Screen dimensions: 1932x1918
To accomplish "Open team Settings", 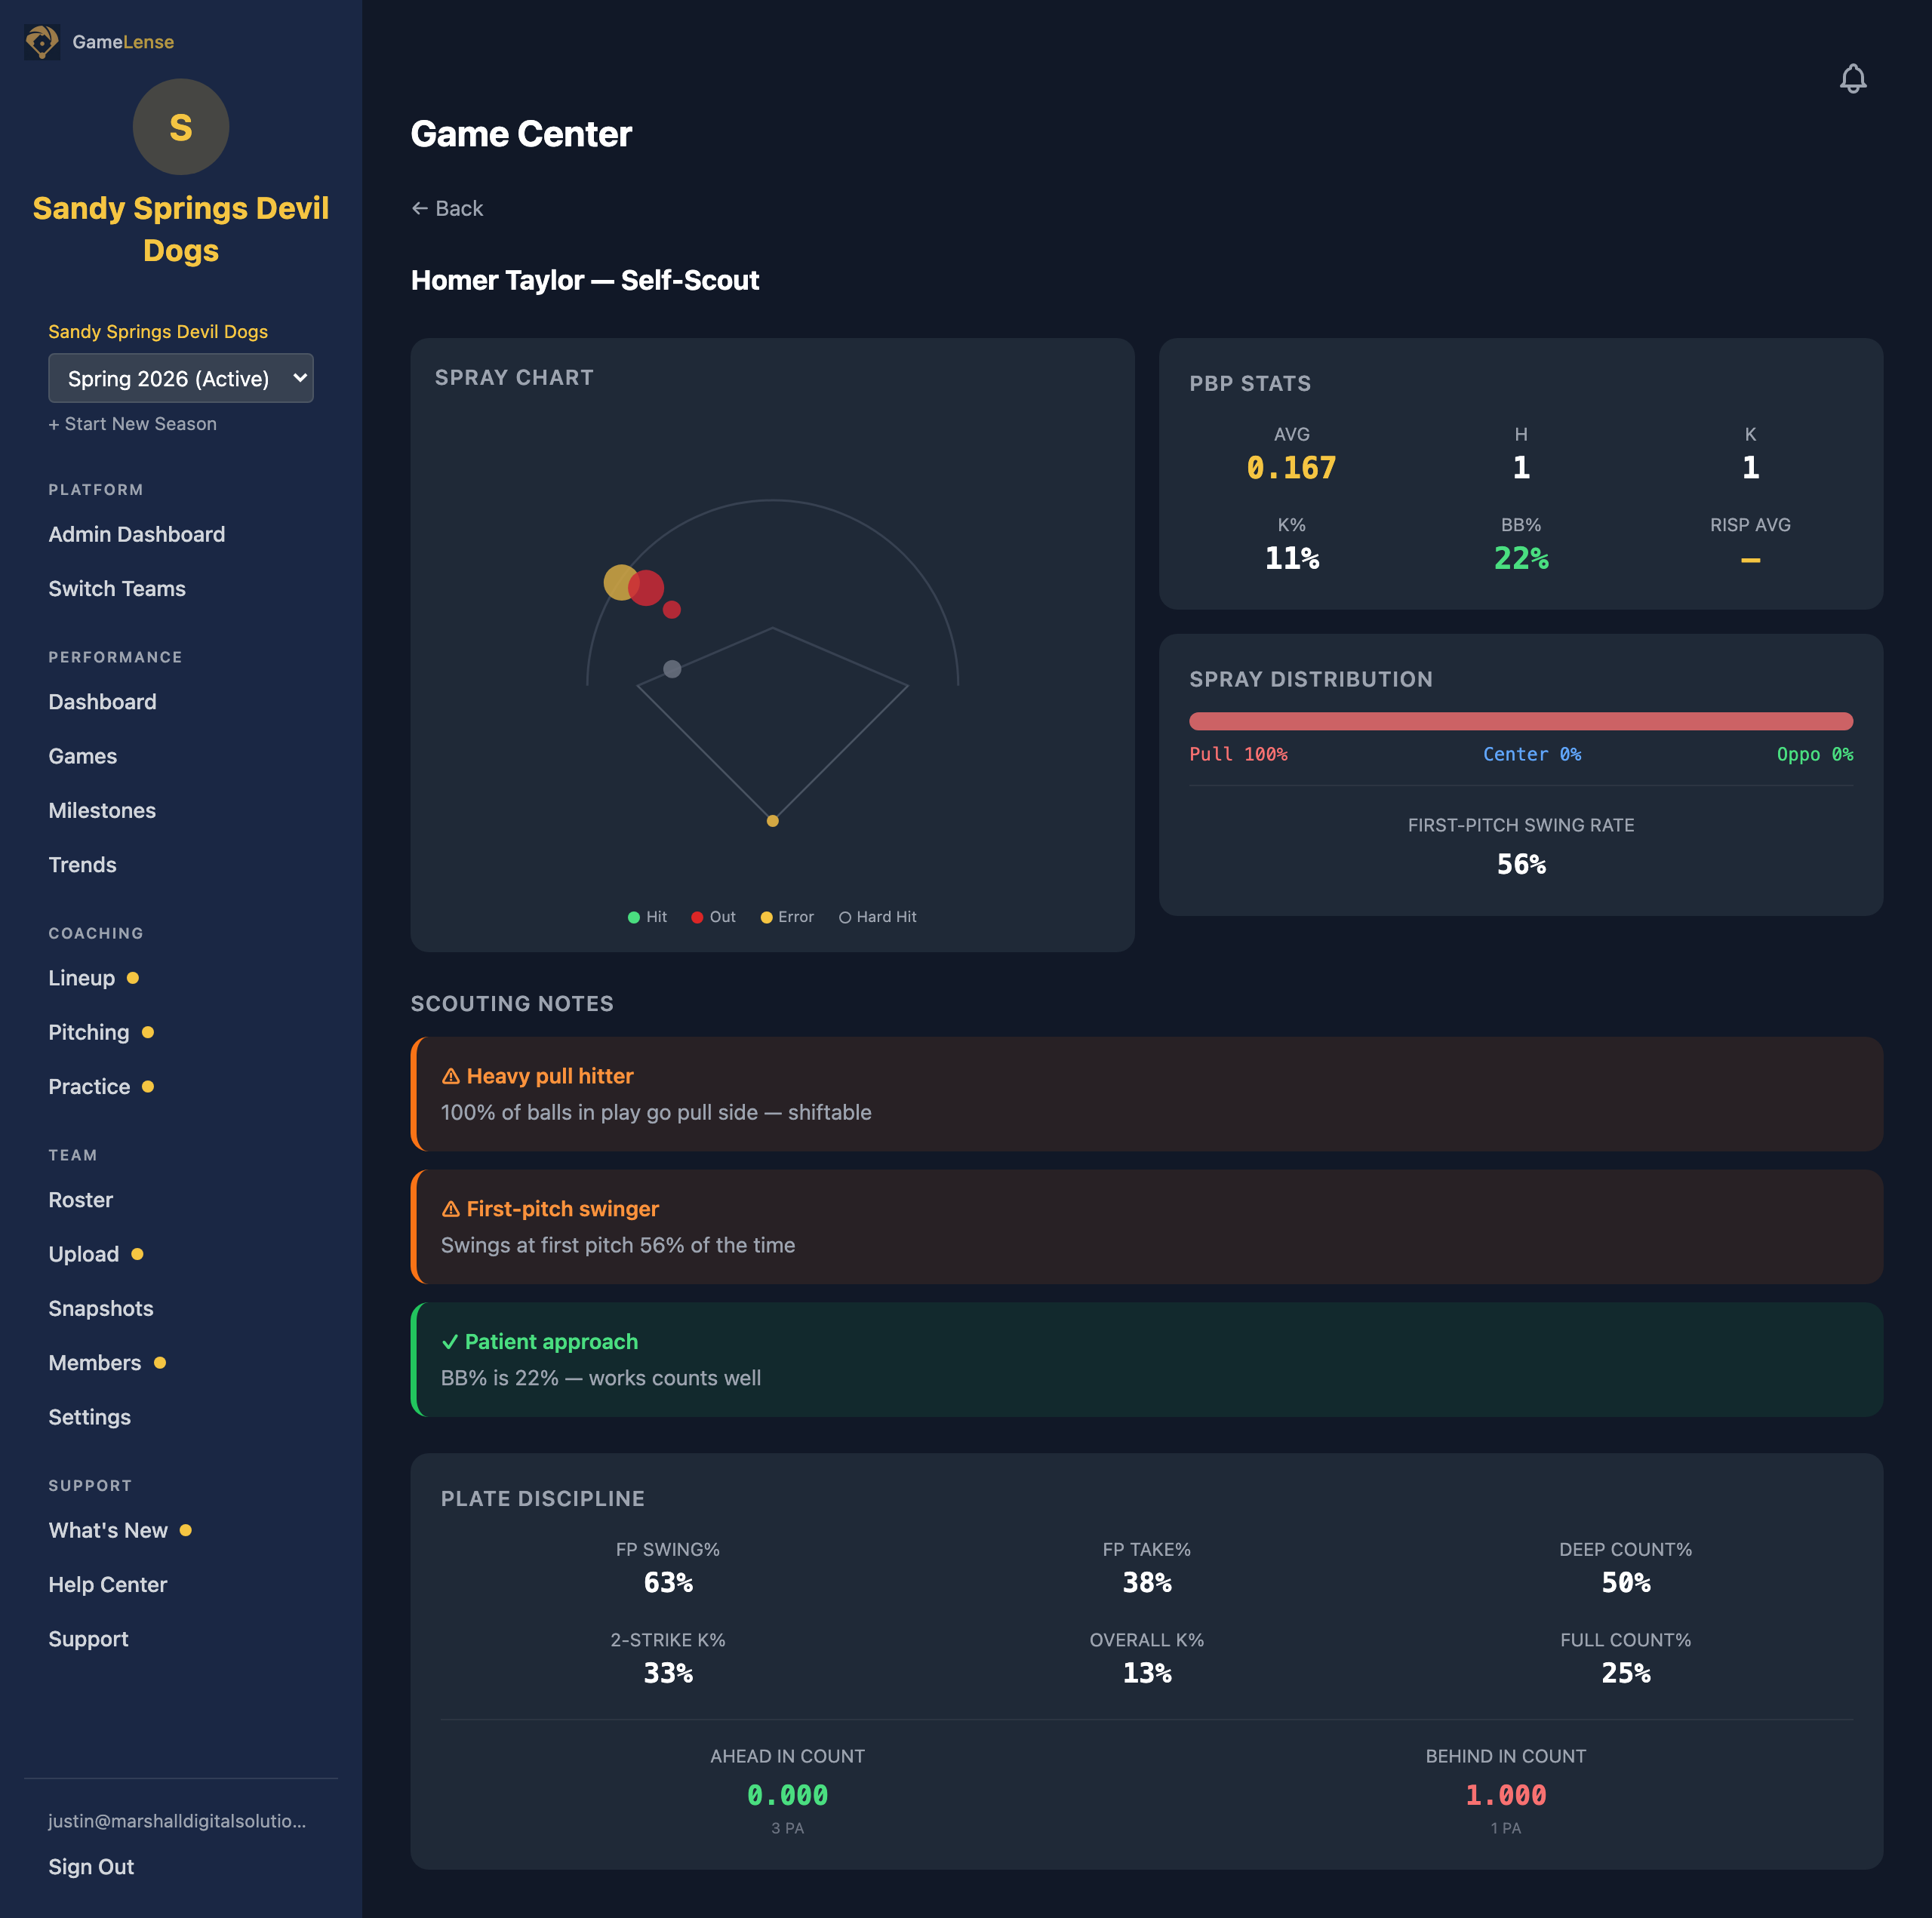I will pos(90,1417).
